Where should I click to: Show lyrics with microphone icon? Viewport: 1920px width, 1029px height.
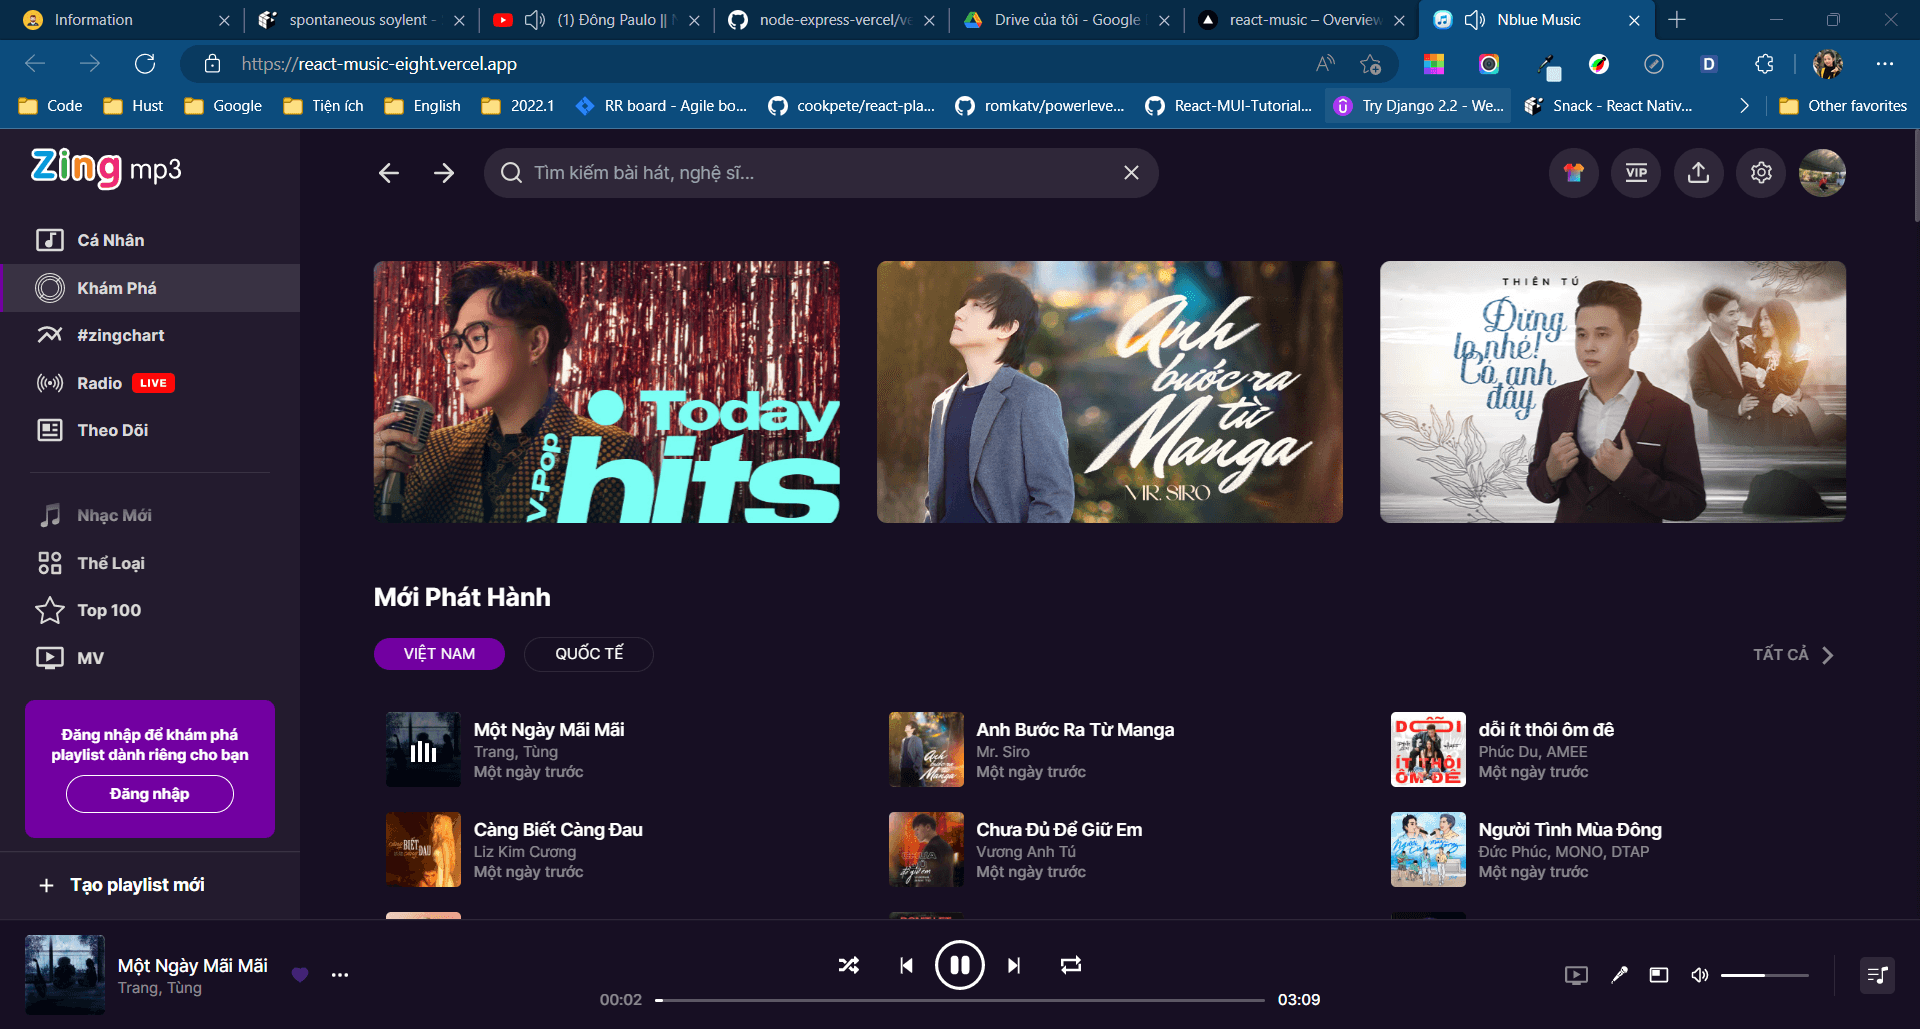coord(1619,975)
